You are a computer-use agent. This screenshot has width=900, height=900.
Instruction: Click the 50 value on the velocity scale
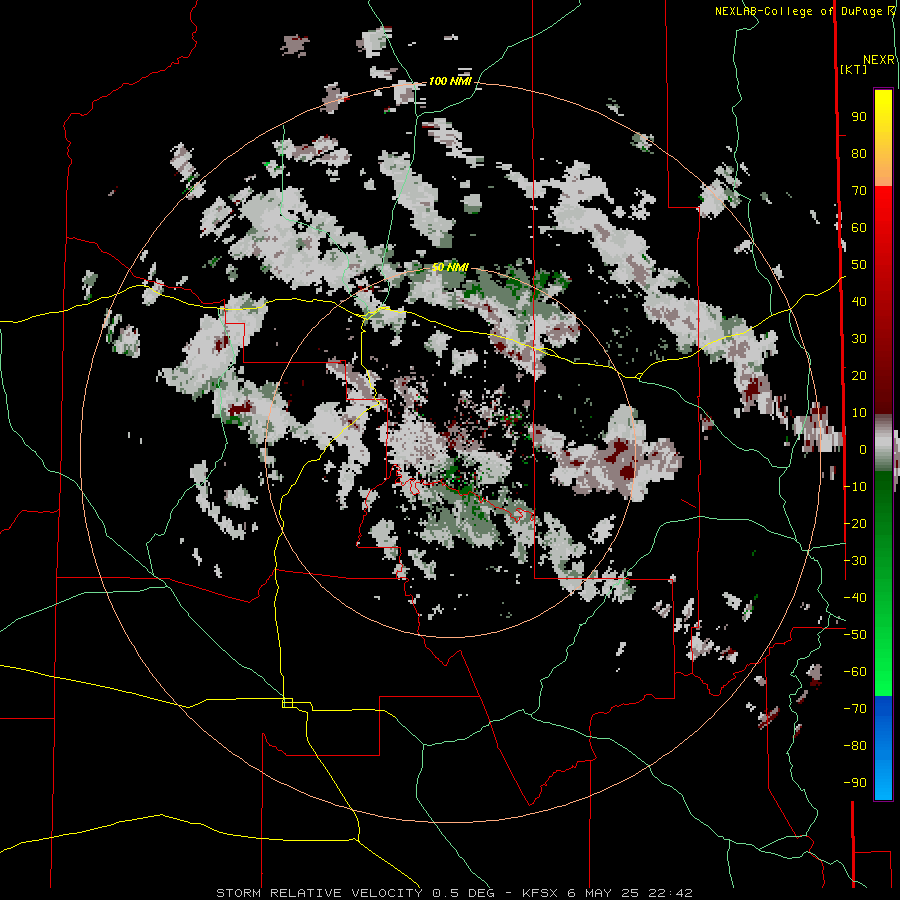859,265
